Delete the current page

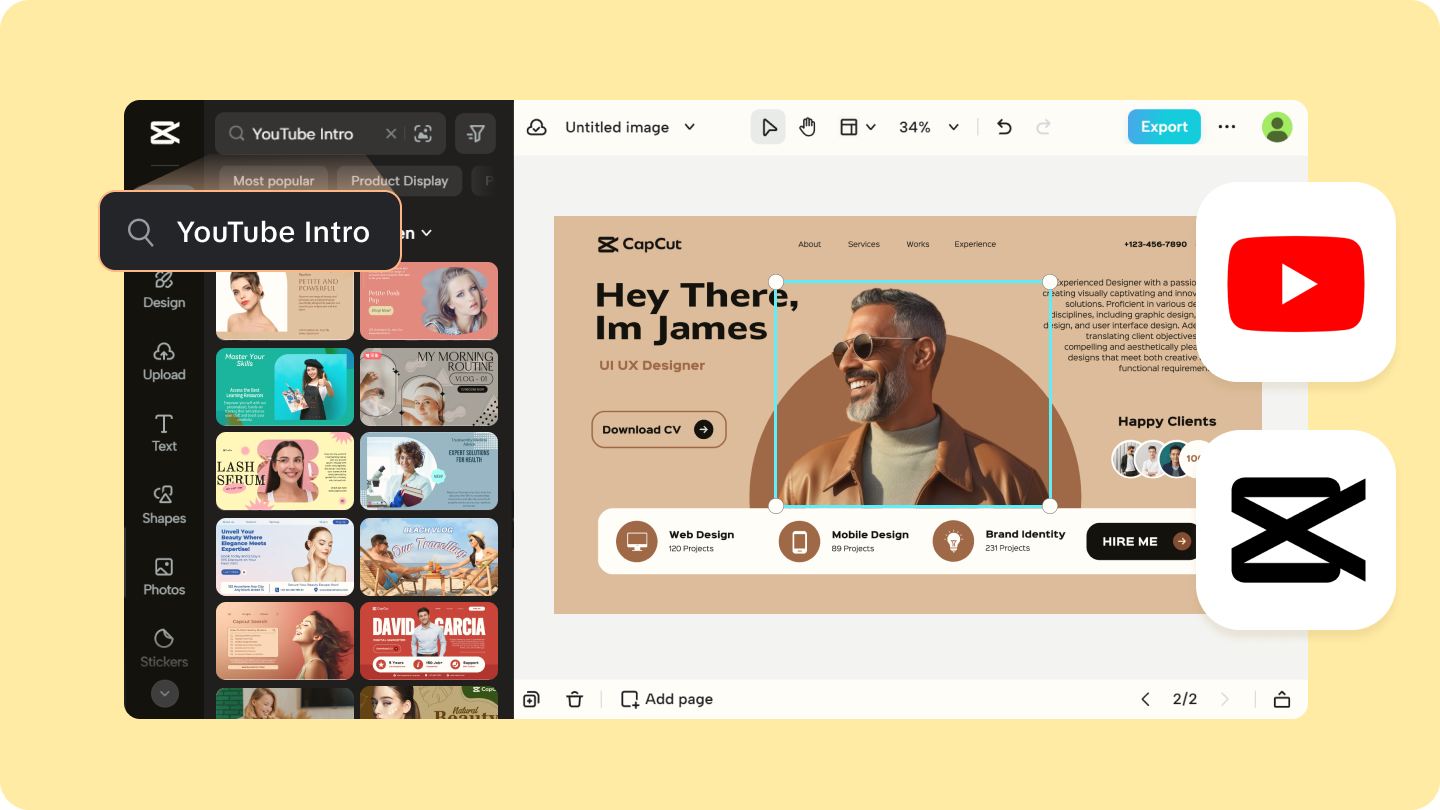tap(574, 699)
